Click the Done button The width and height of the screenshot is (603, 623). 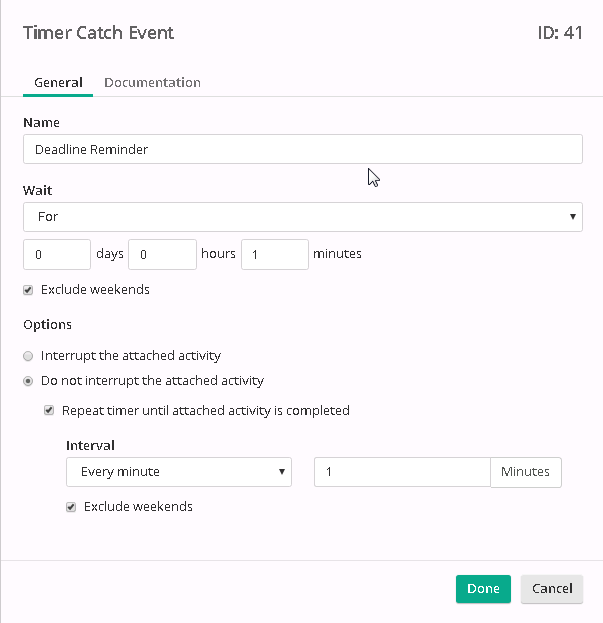[483, 589]
